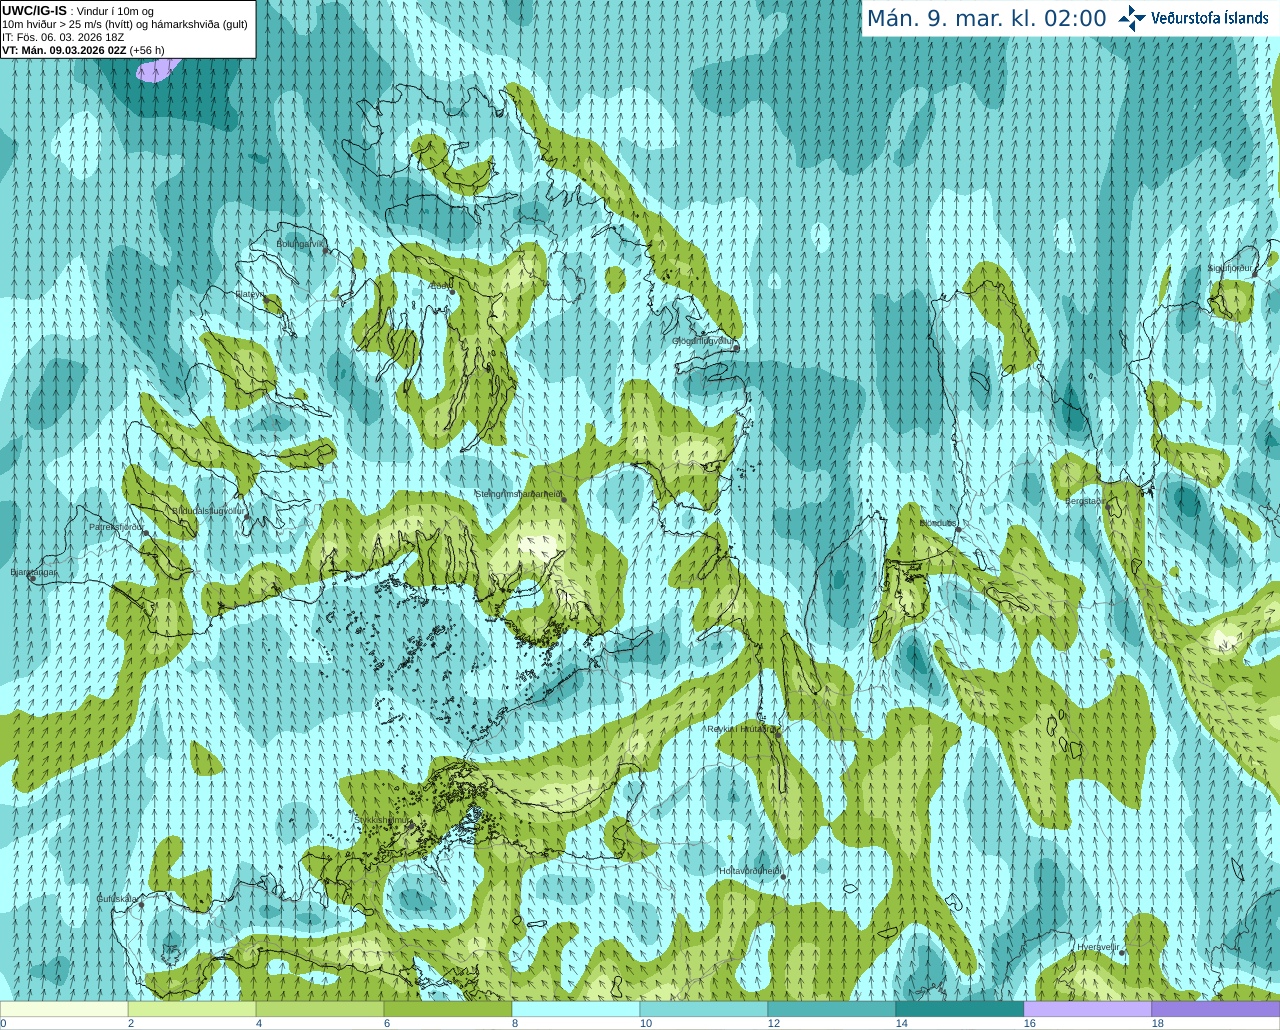
Task: Click the legend value '16' label
Action: coord(1030,1023)
